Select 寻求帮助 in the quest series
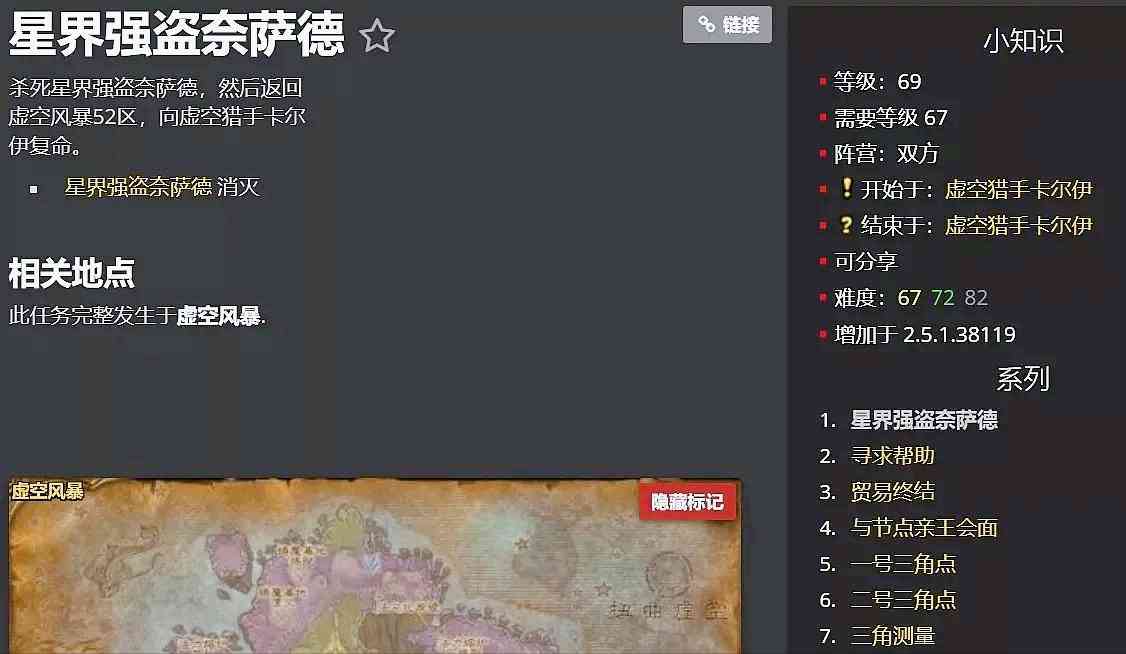 coord(892,455)
